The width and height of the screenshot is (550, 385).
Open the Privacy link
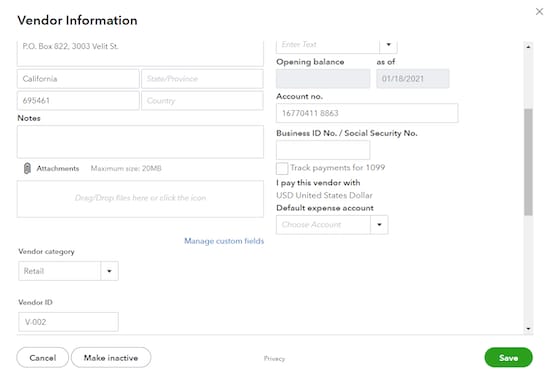click(x=274, y=358)
